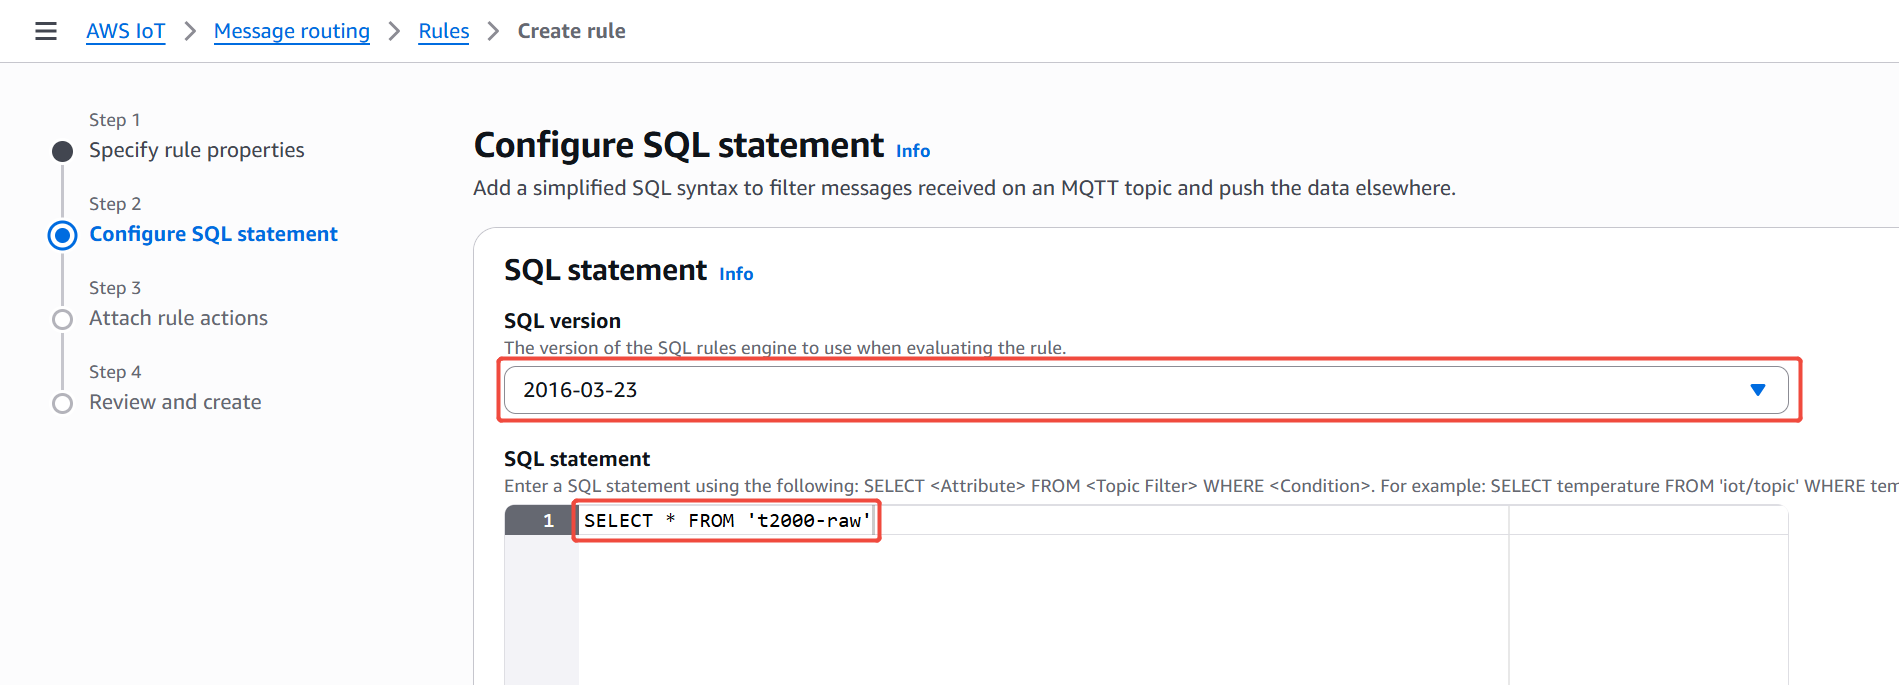Image resolution: width=1899 pixels, height=685 pixels.
Task: Open the Review and create step
Action: coord(175,402)
